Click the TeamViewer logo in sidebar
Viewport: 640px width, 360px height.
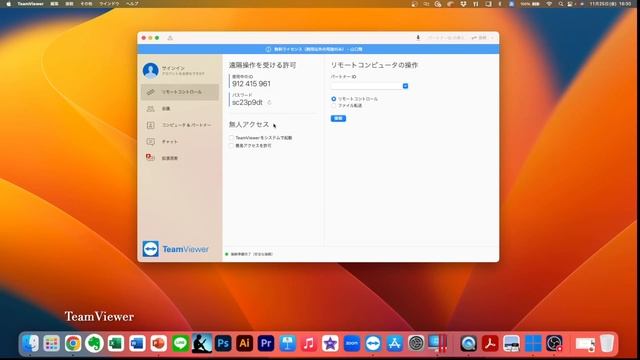[176, 249]
